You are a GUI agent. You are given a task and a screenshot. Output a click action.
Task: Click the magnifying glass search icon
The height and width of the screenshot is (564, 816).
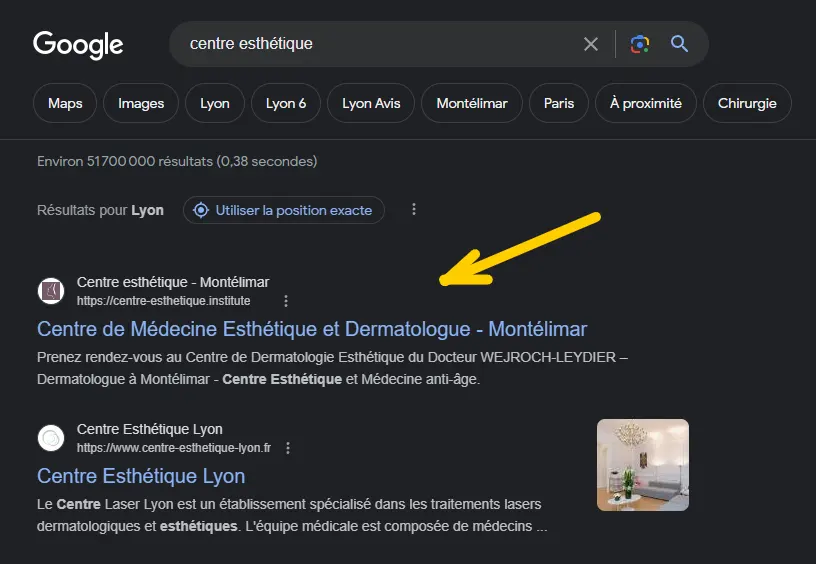(x=679, y=44)
